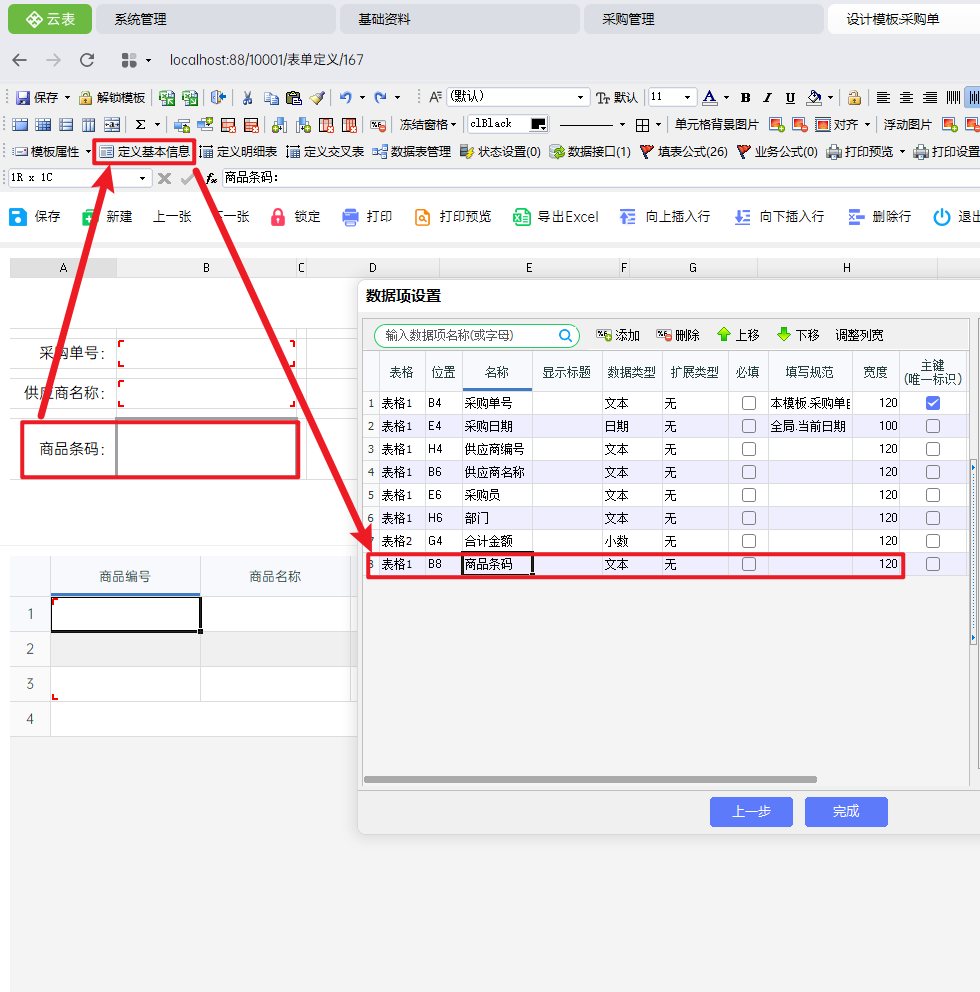Toggle underline formatting
The width and height of the screenshot is (980, 992).
790,97
